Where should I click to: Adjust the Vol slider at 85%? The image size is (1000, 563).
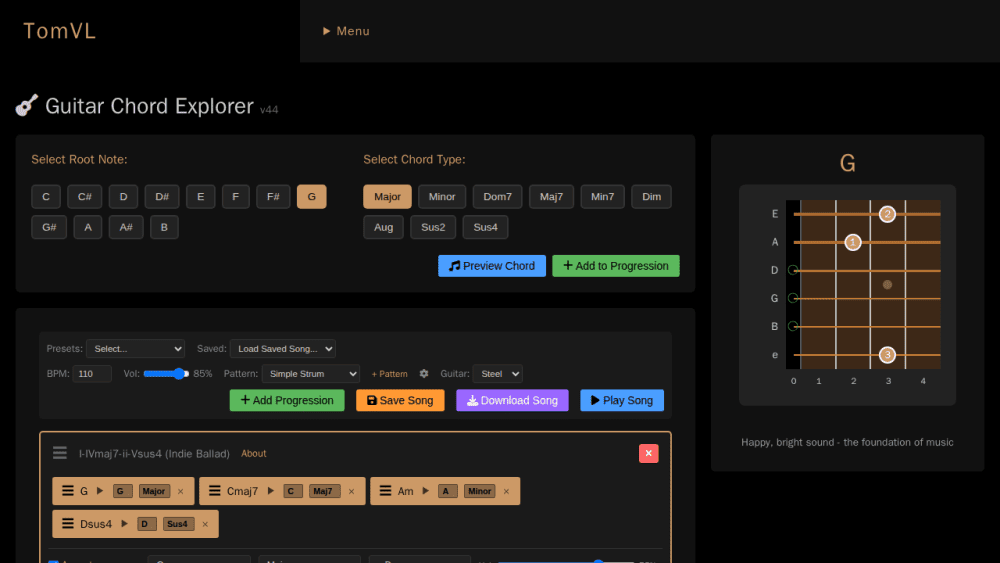(x=166, y=374)
